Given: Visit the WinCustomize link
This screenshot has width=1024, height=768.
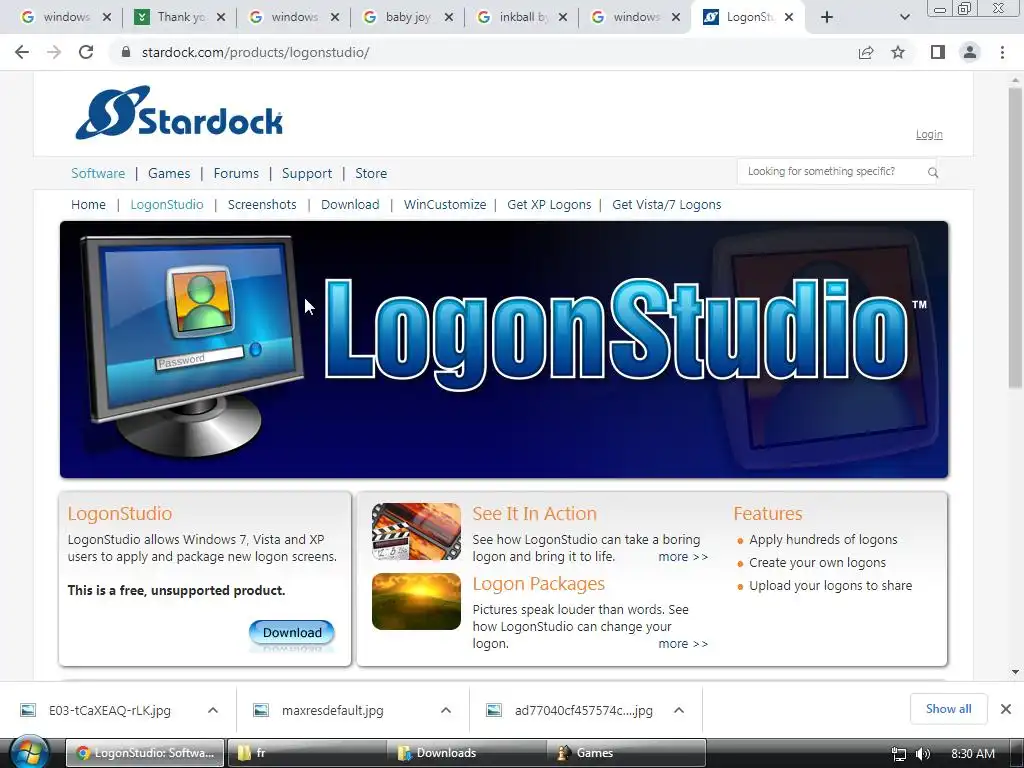Looking at the screenshot, I should click(x=445, y=204).
